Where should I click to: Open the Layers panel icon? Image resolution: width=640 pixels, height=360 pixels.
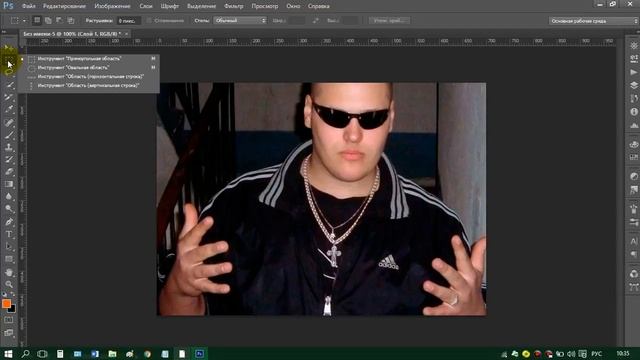pos(633,85)
